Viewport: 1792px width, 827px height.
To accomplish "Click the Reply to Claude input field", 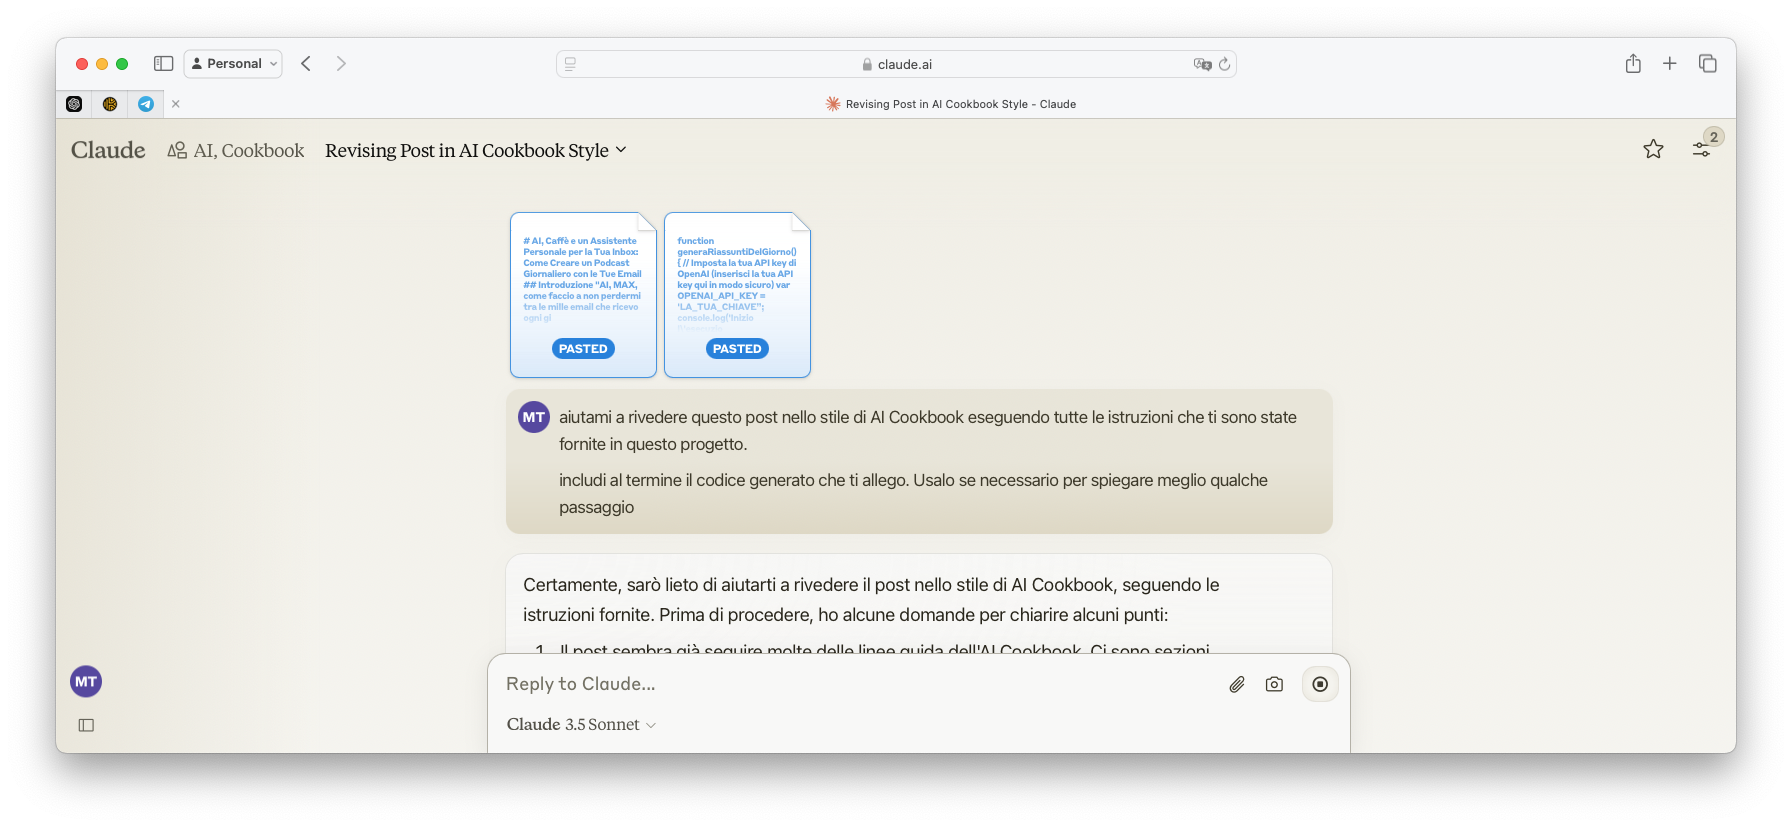I will pos(860,684).
